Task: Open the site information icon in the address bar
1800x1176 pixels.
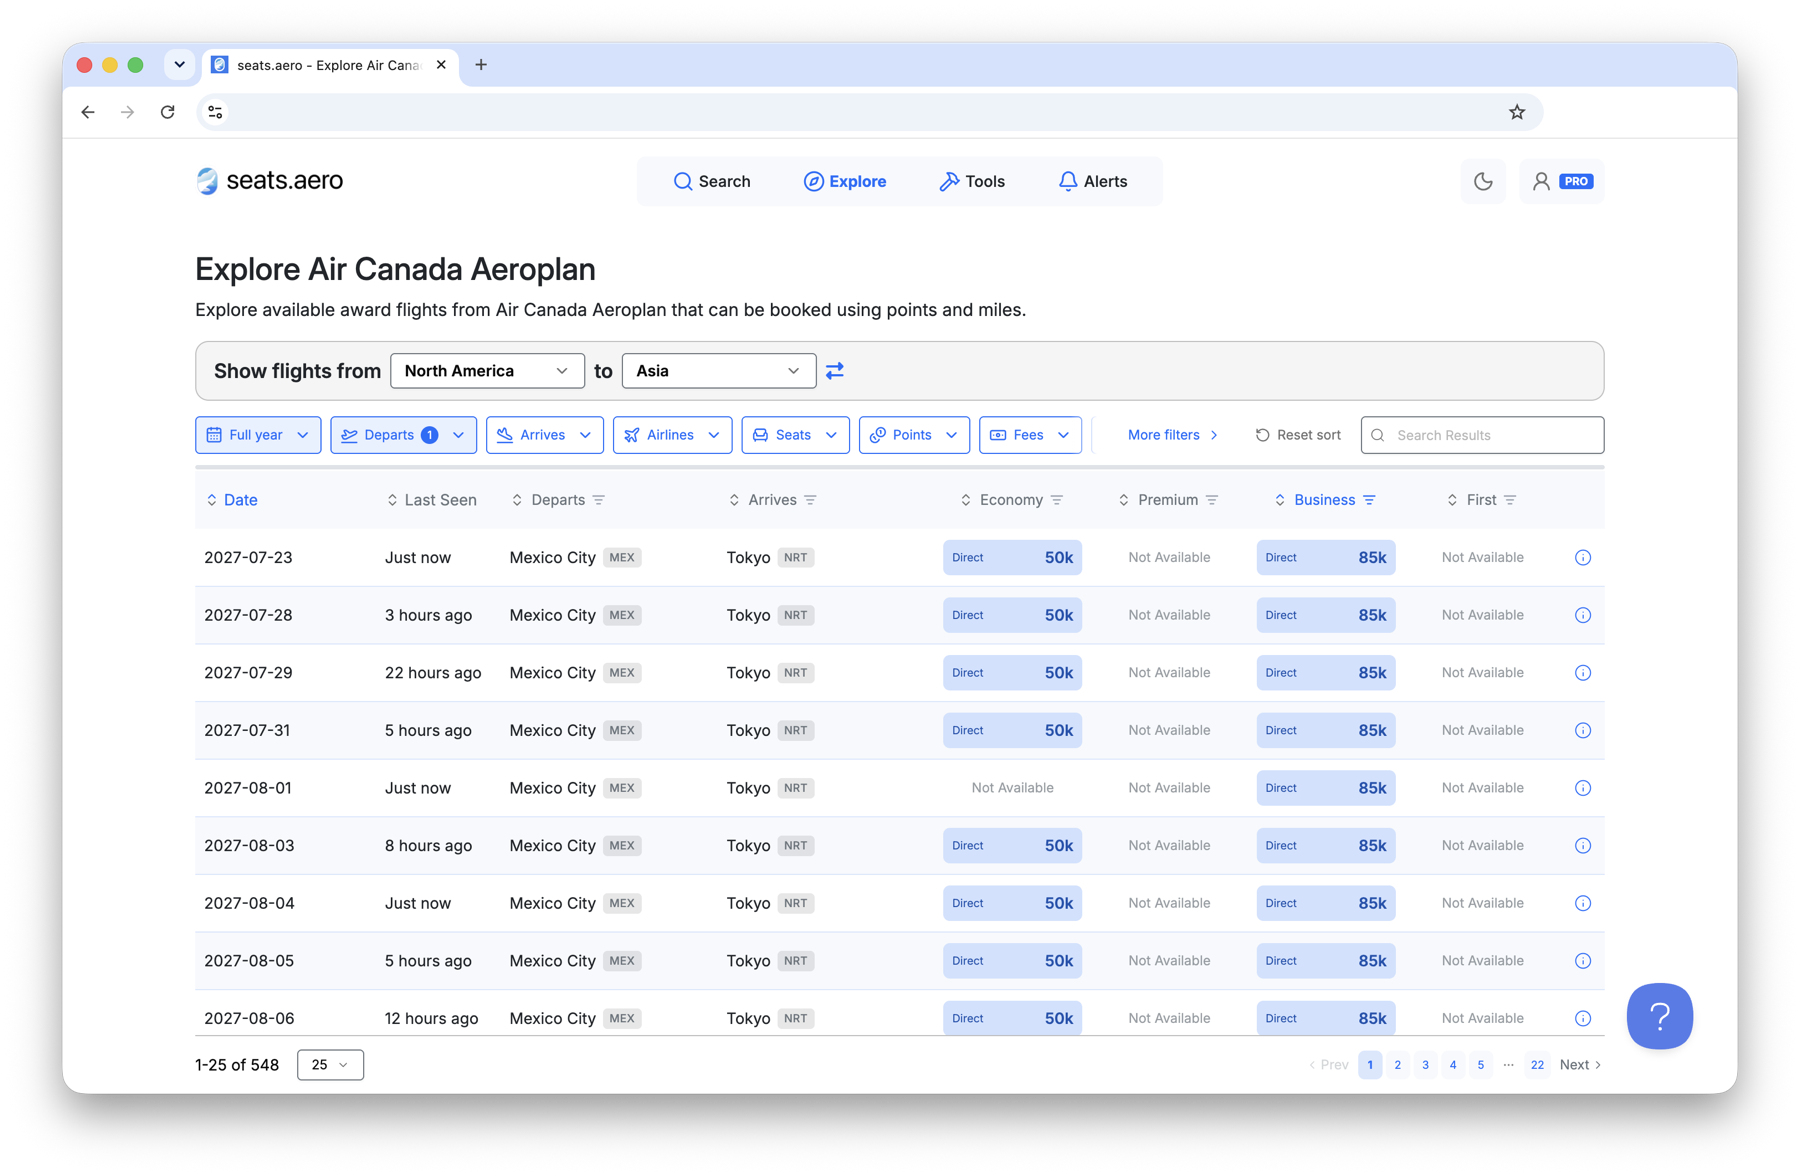Action: [215, 112]
